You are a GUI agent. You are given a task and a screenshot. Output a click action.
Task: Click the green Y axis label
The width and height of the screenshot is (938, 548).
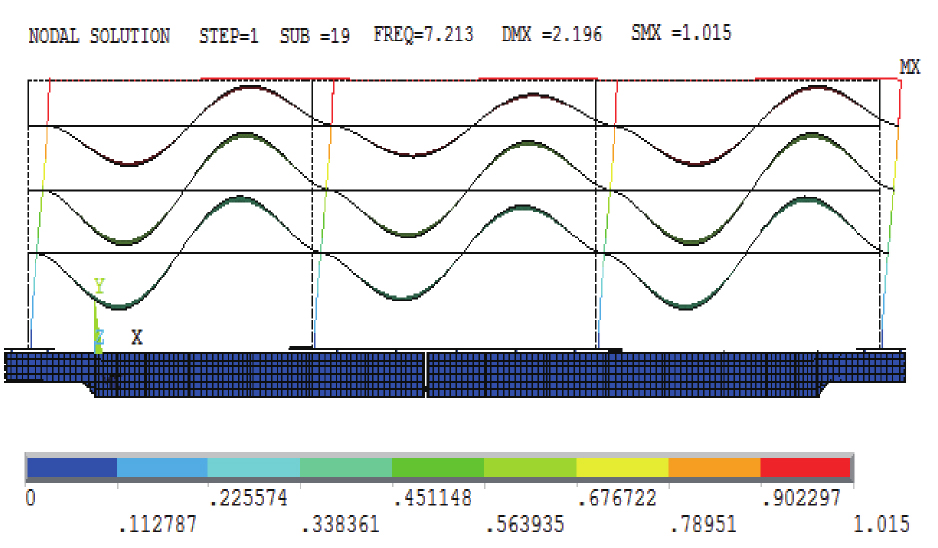(99, 286)
